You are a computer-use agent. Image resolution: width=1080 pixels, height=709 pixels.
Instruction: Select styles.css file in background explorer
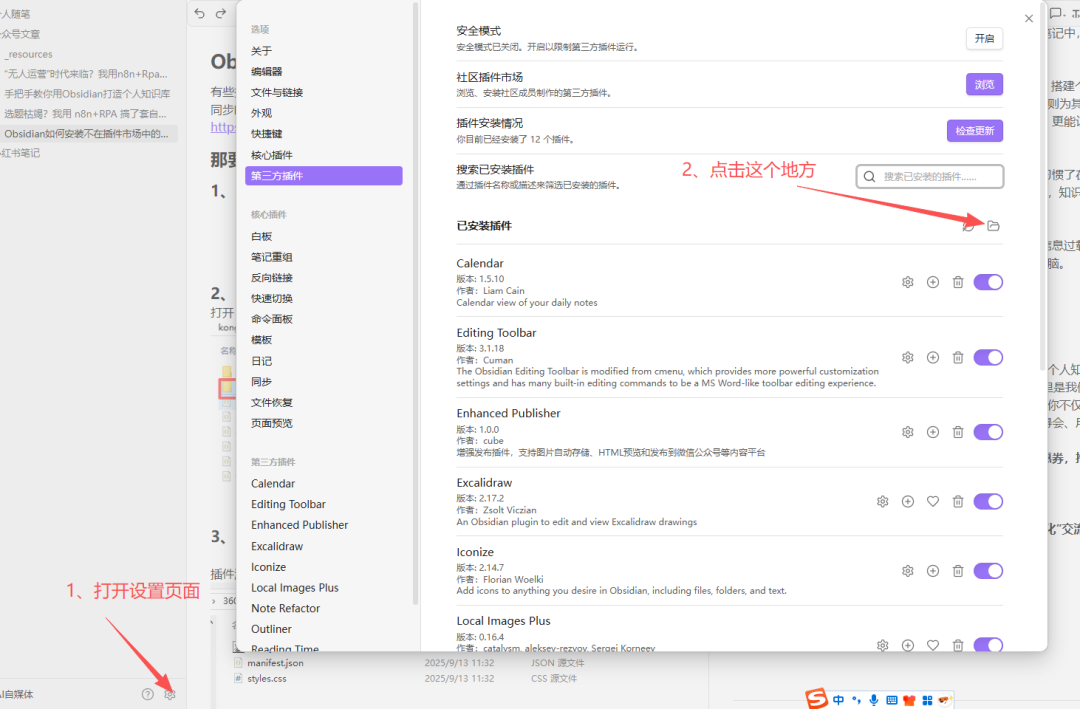(267, 679)
